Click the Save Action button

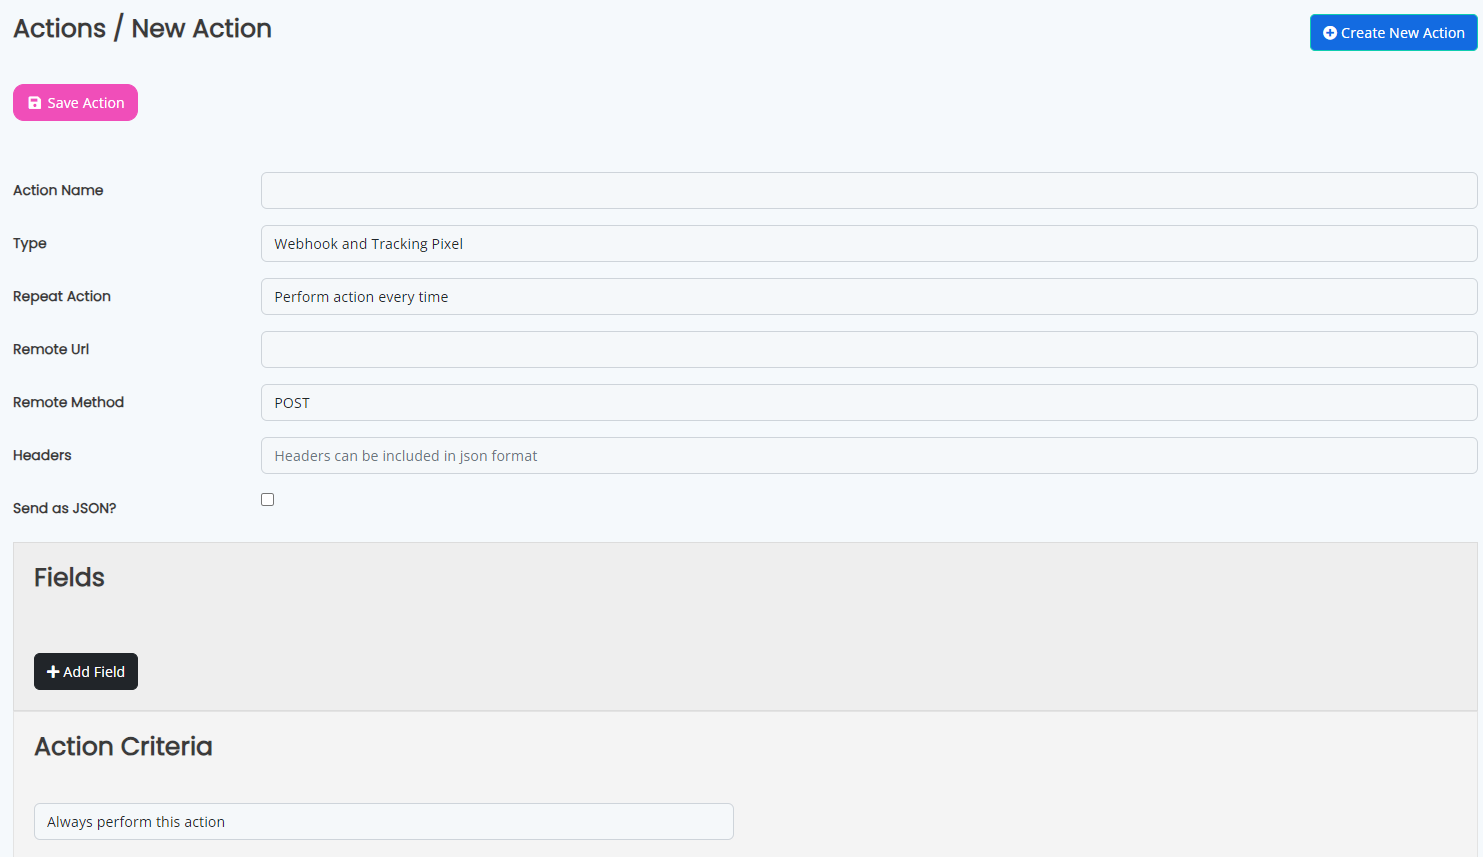[75, 103]
